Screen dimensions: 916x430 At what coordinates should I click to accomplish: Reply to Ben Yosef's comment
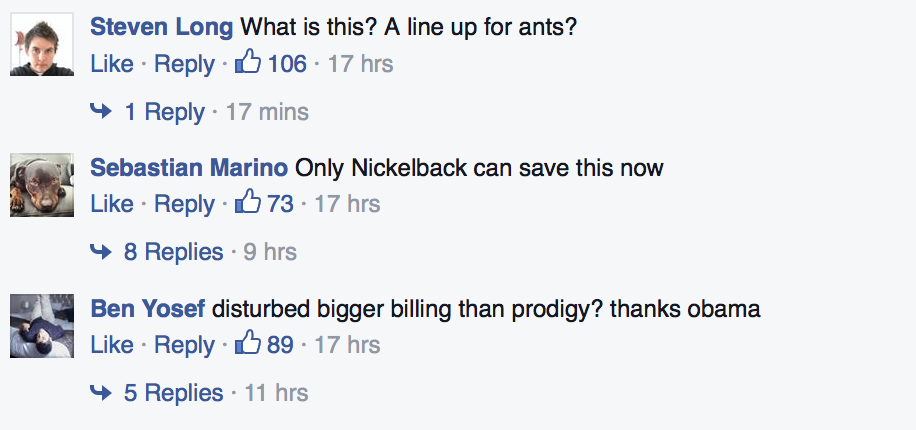(185, 345)
